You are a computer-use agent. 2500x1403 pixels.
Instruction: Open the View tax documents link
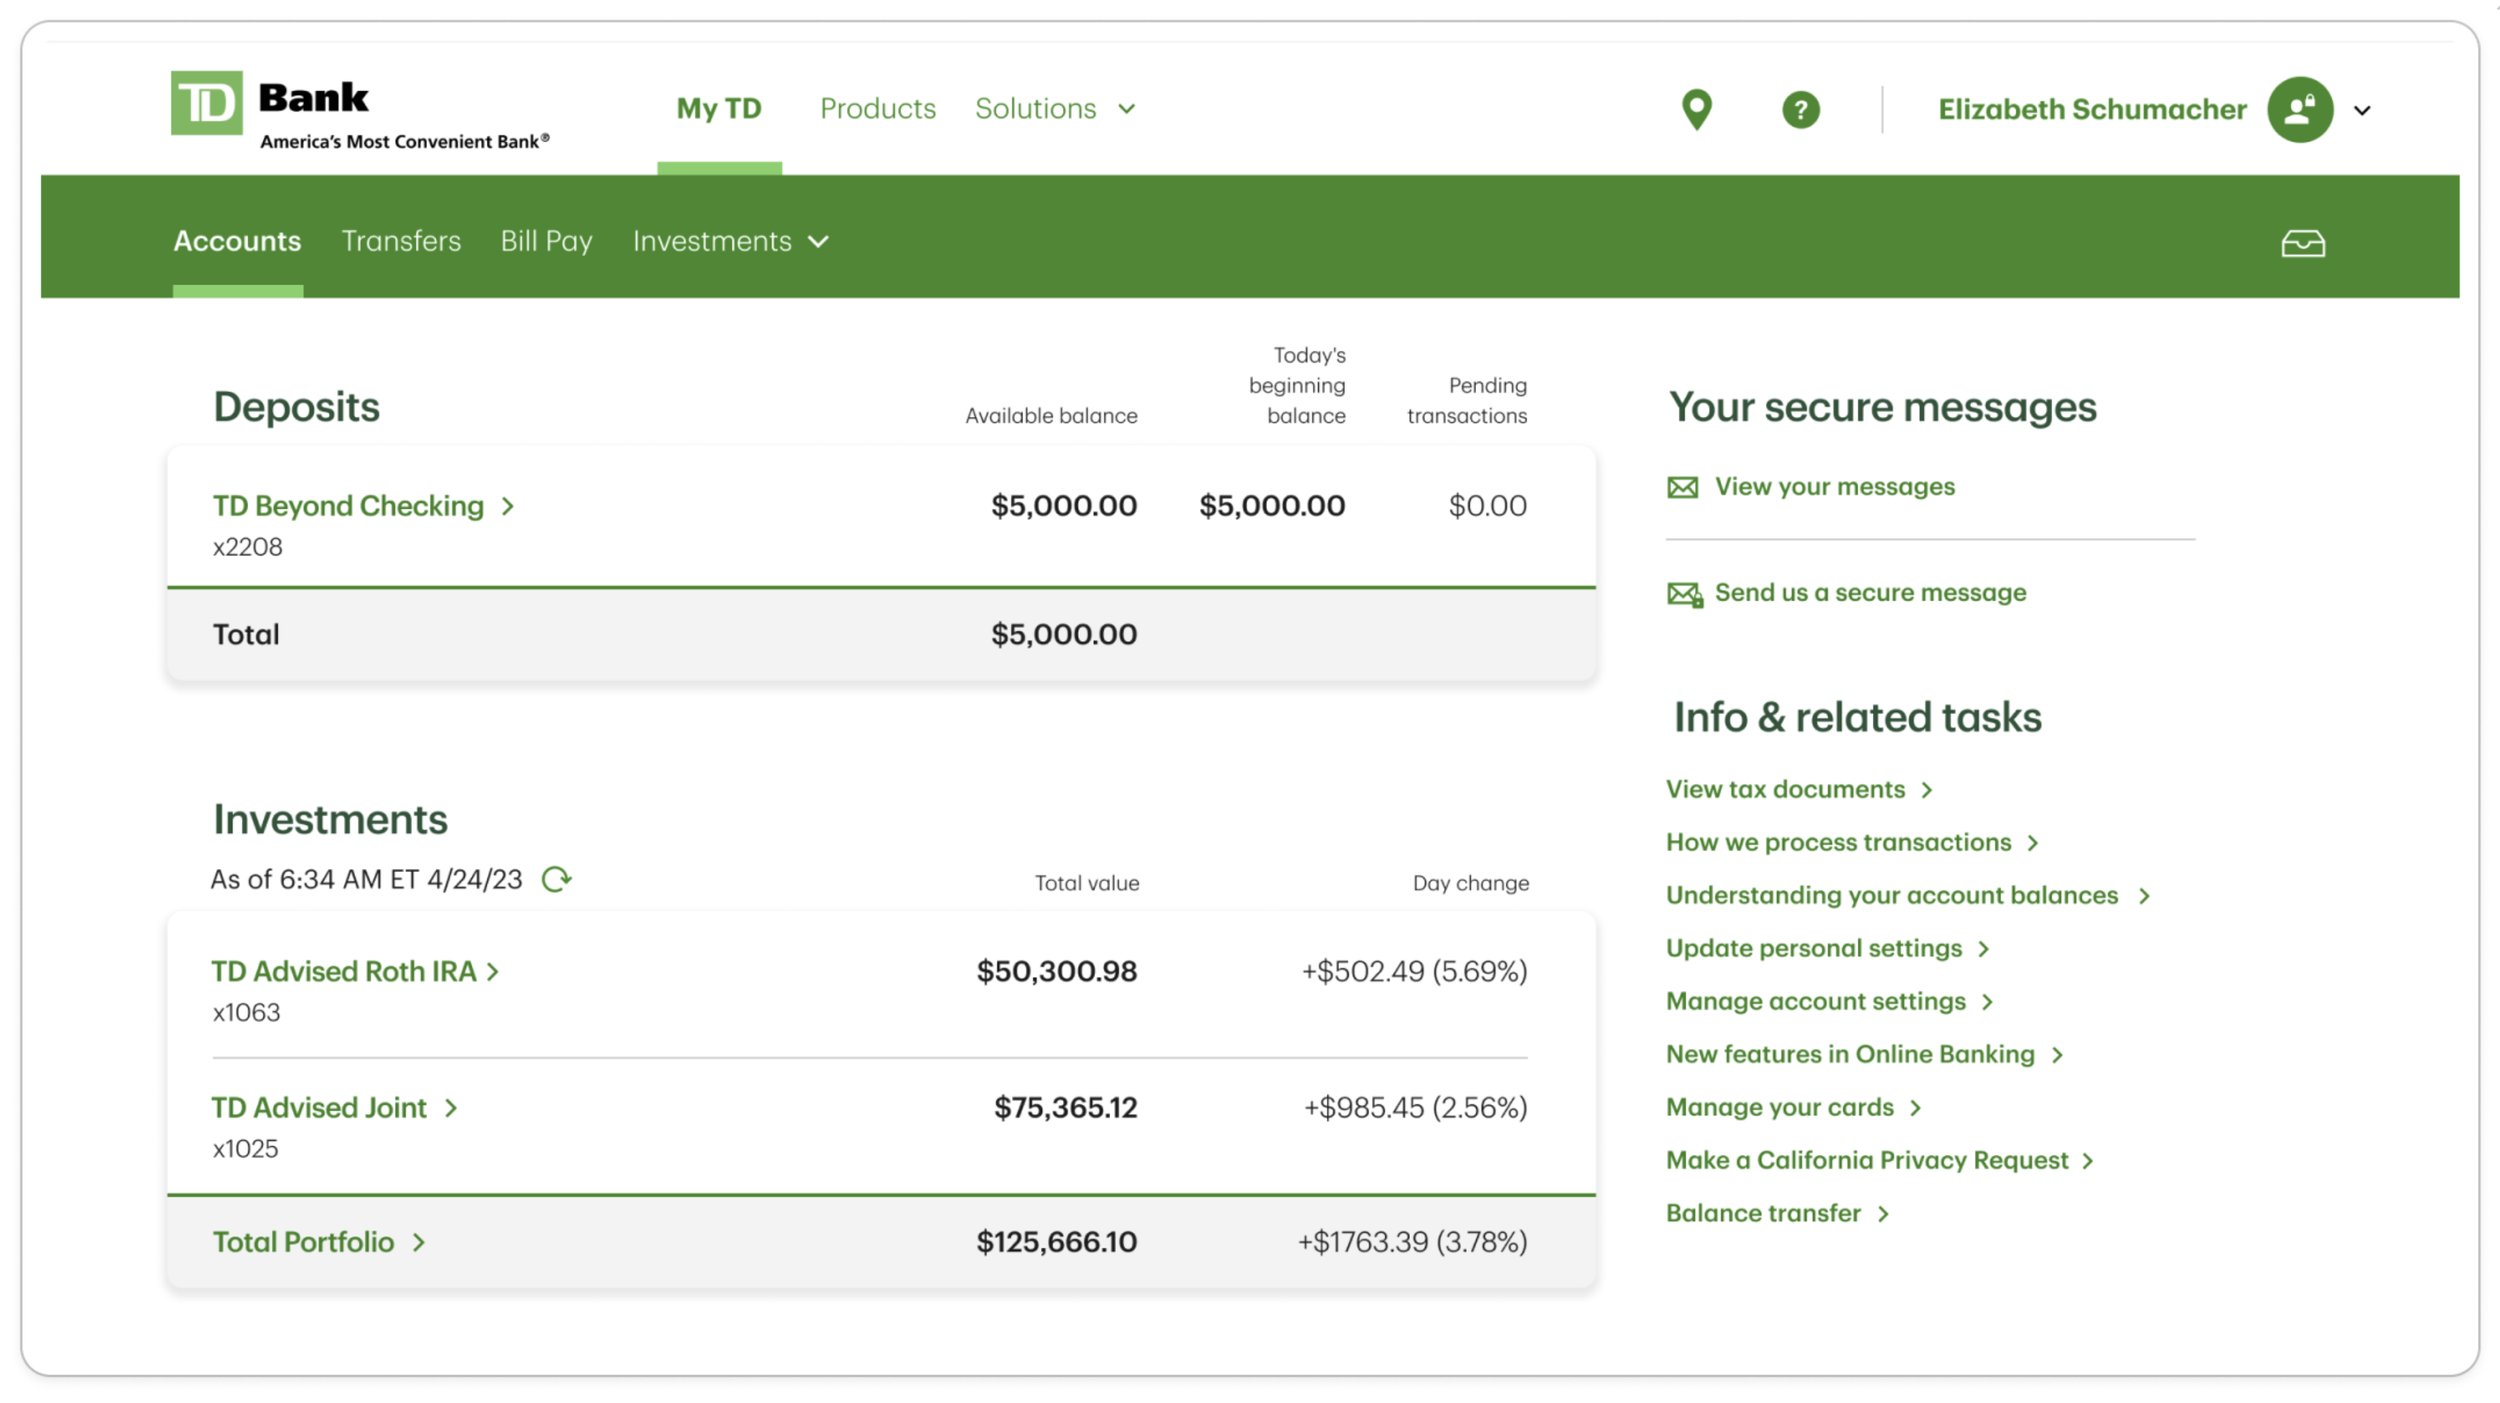[x=1785, y=790]
